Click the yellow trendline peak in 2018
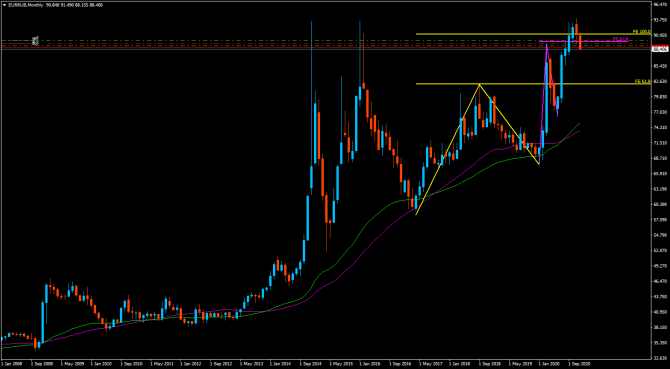This screenshot has height=369, width=670. (479, 85)
